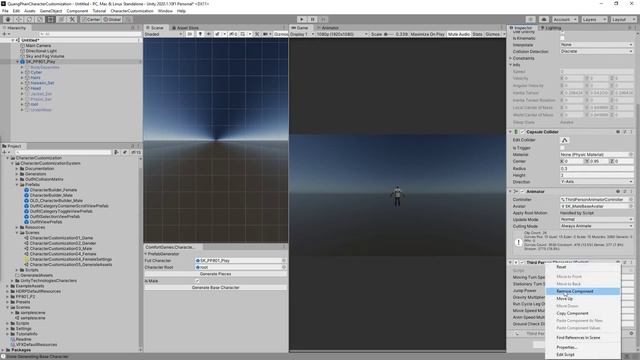Open Capsule Collider help icon
This screenshot has height=360, width=640.
pos(618,132)
